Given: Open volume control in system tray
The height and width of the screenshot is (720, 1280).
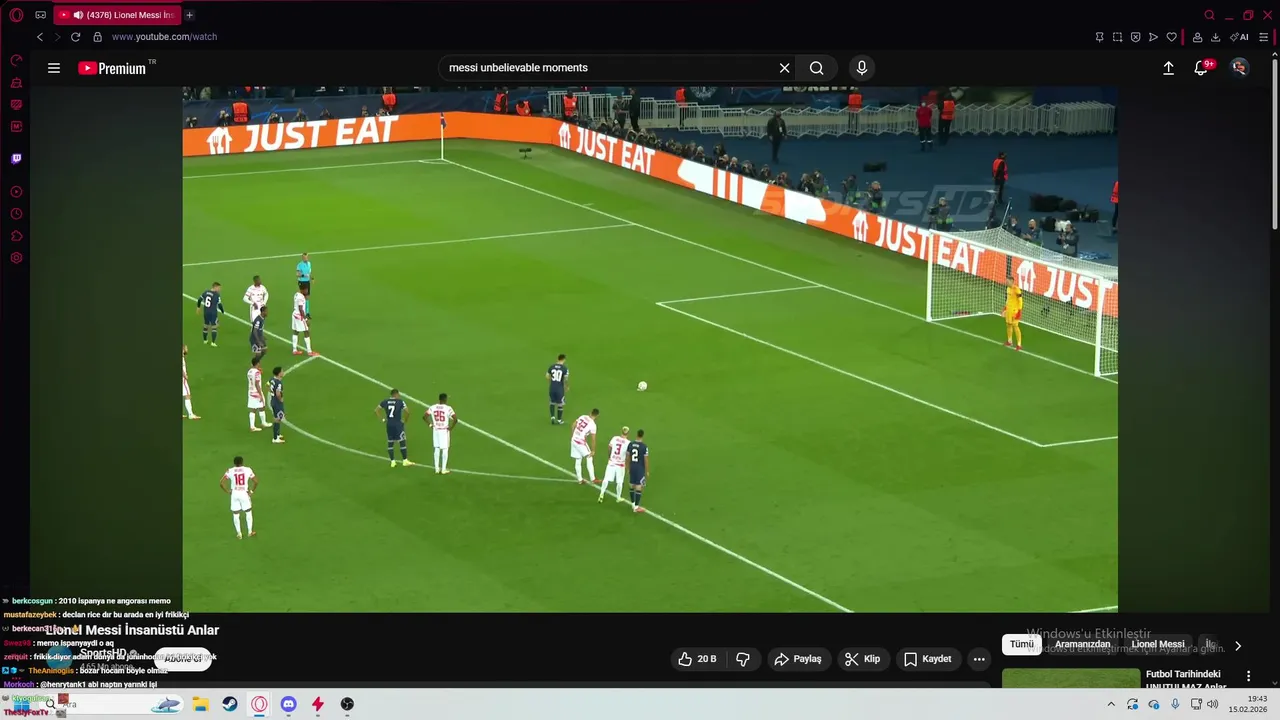Looking at the screenshot, I should pyautogui.click(x=1213, y=704).
